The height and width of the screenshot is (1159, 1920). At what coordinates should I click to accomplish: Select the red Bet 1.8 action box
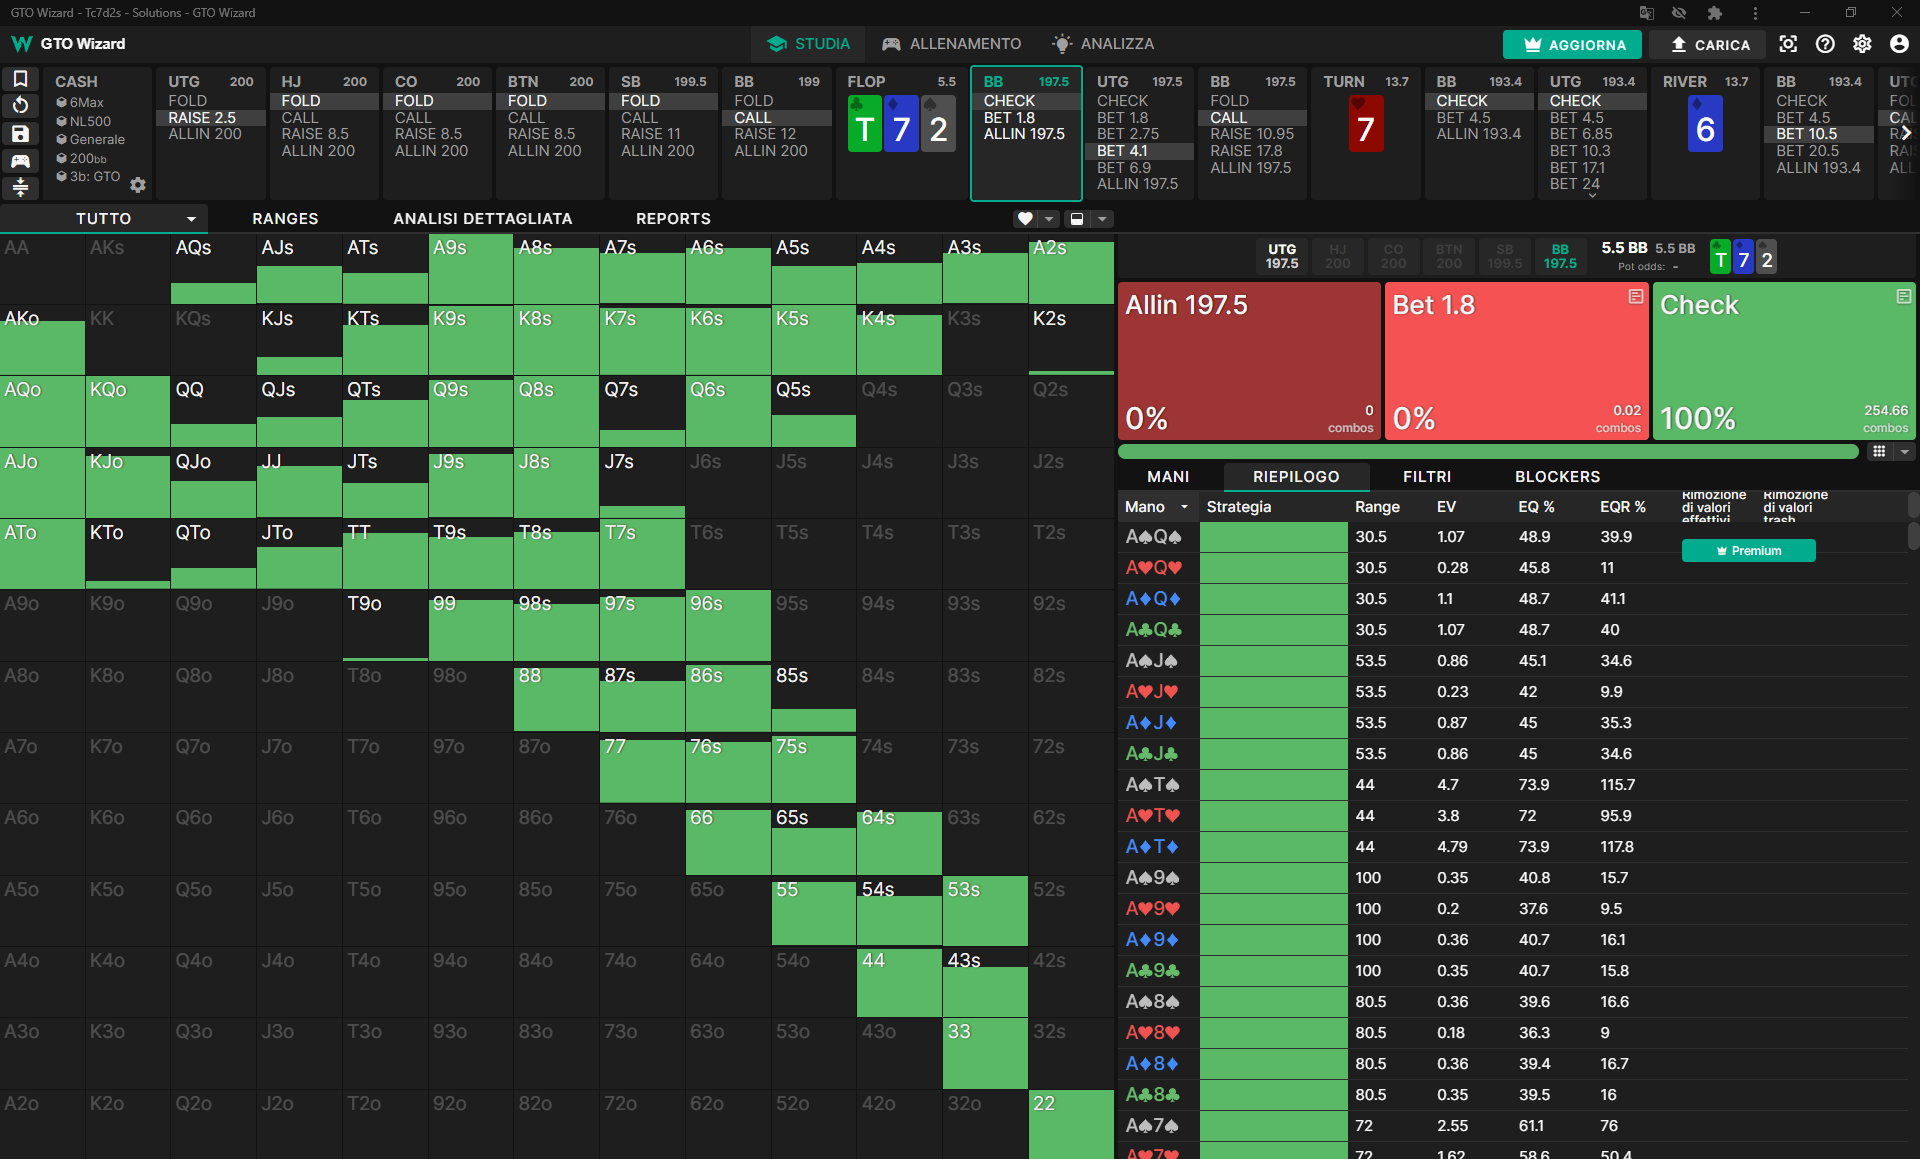tap(1516, 361)
